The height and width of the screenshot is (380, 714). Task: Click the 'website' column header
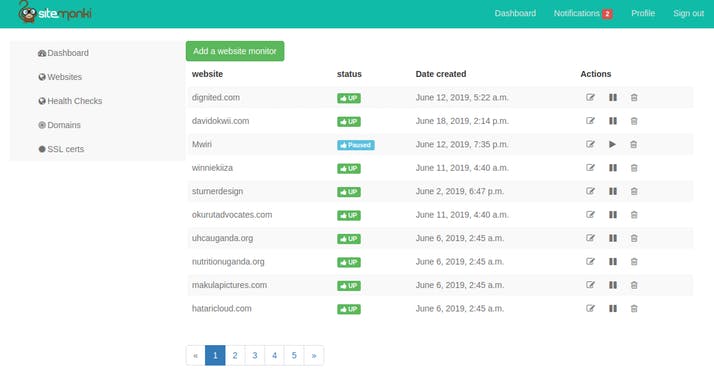207,74
